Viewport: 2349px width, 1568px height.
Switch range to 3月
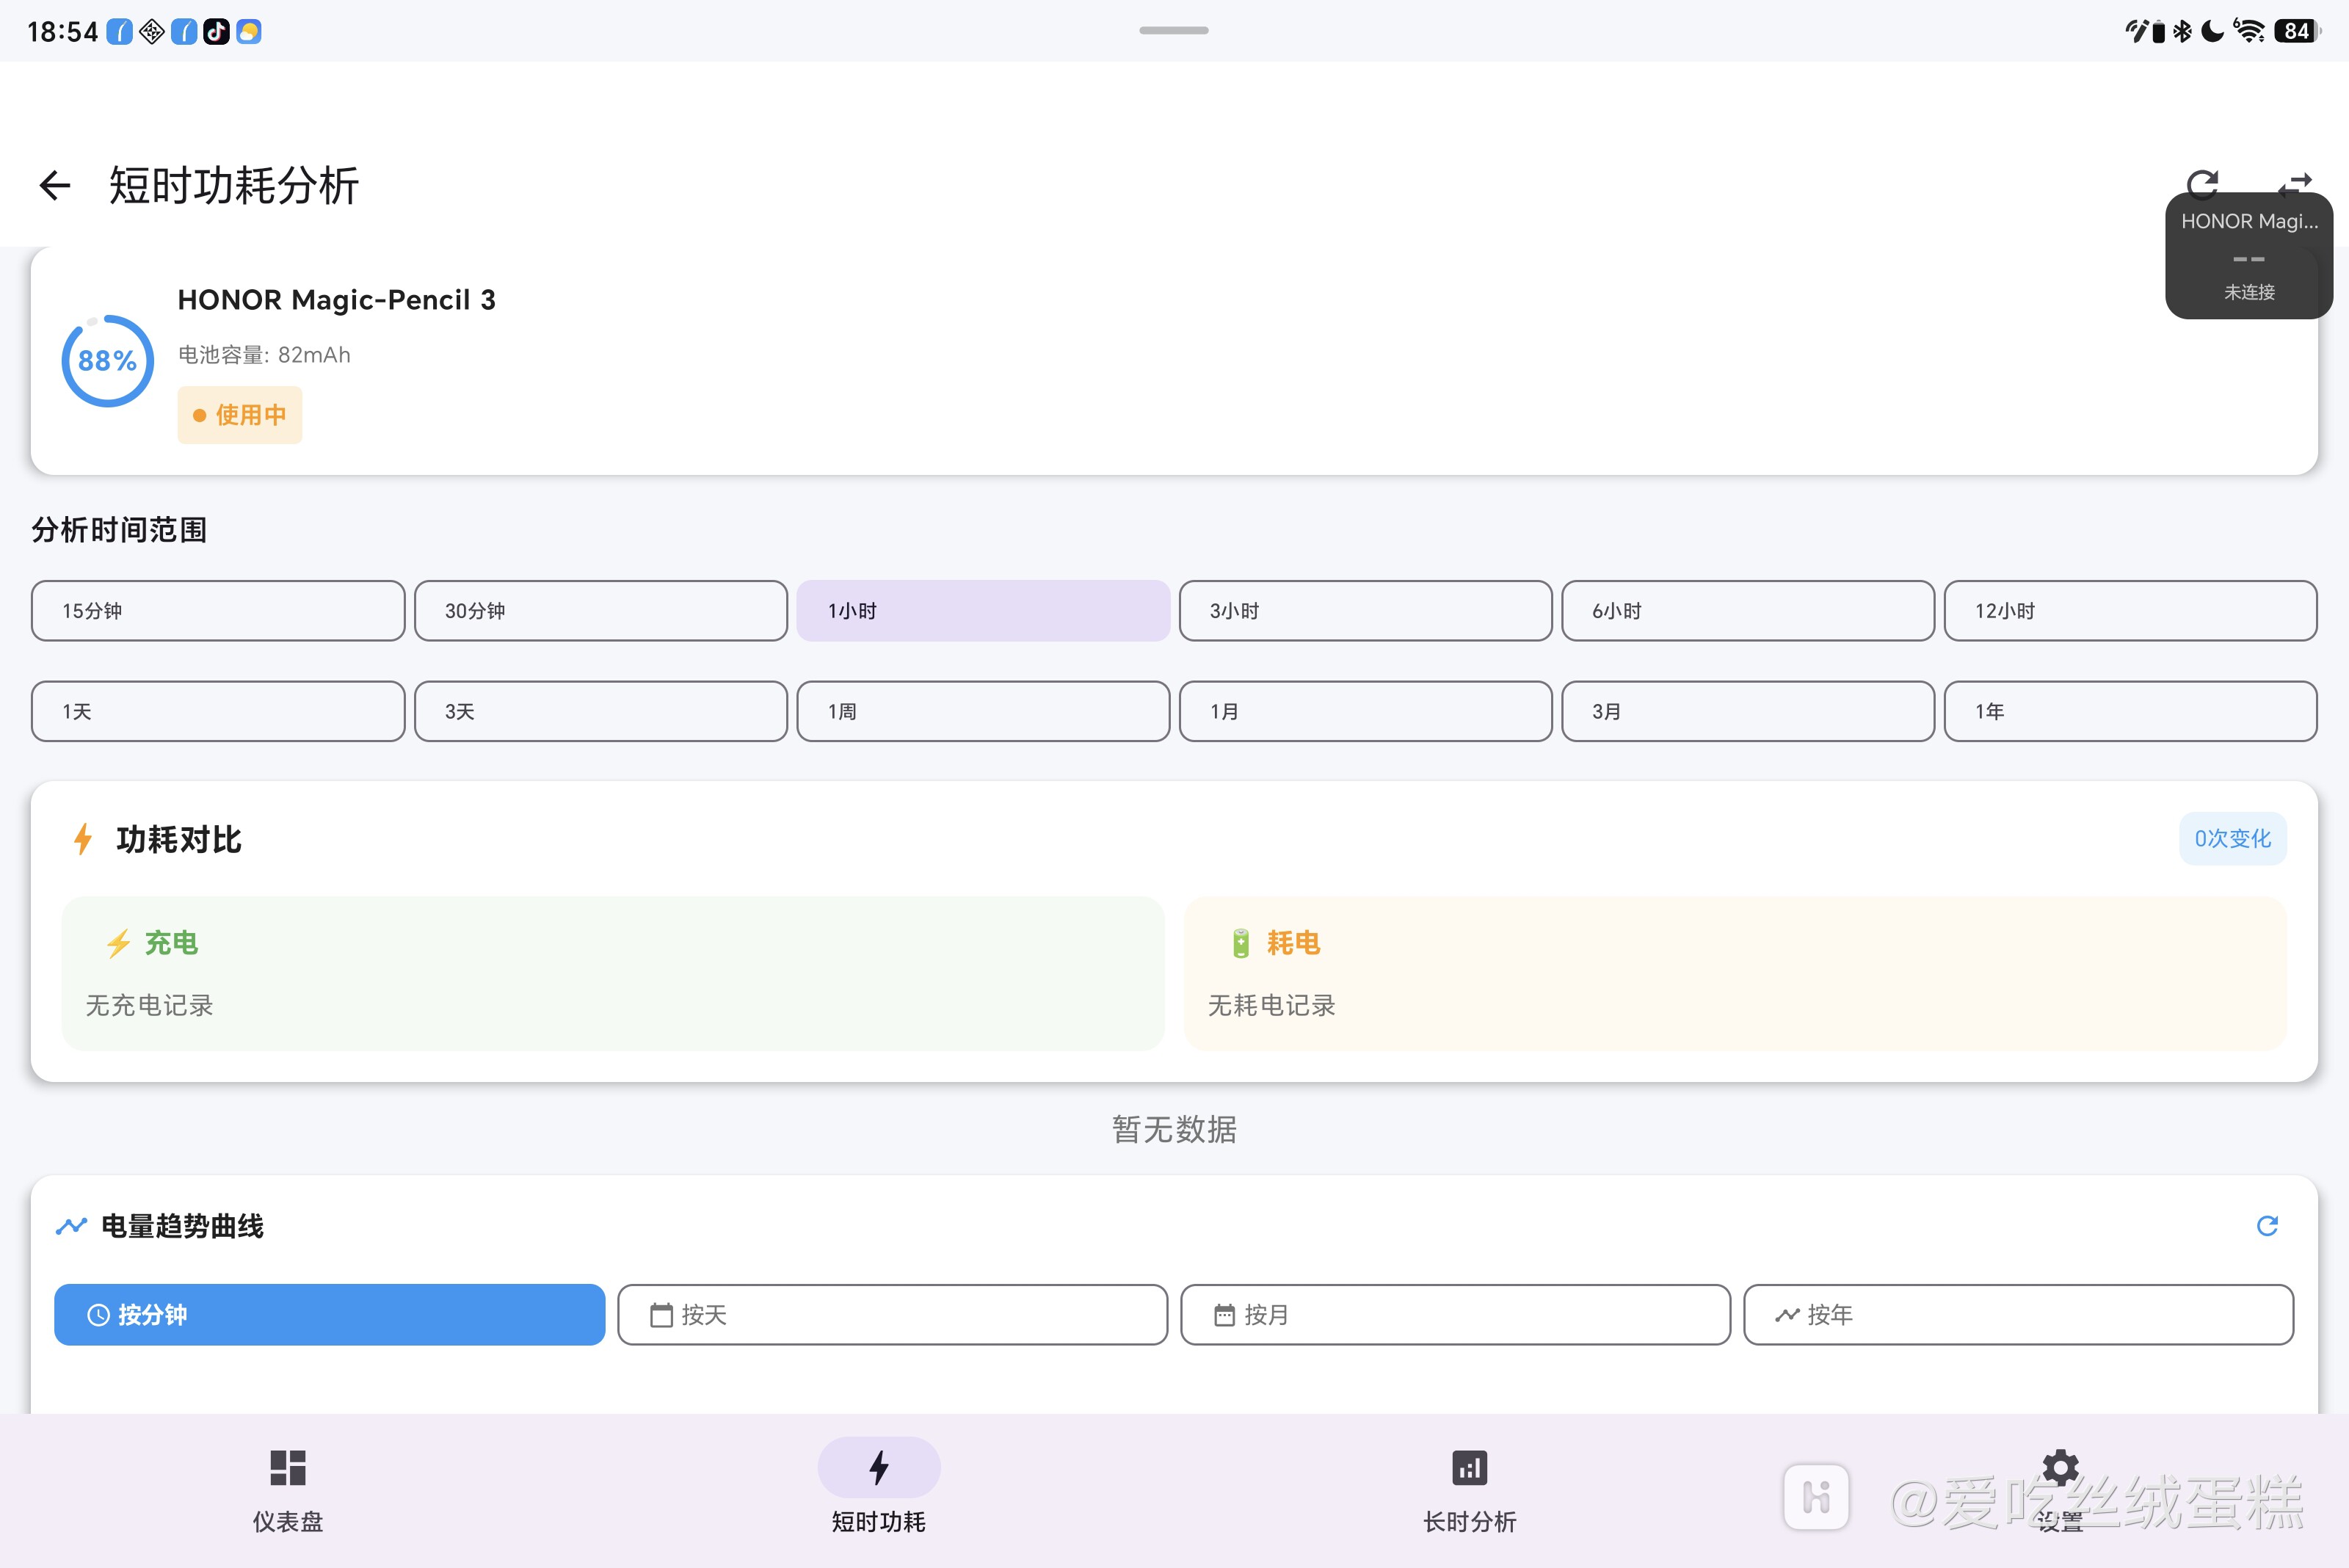(1748, 712)
